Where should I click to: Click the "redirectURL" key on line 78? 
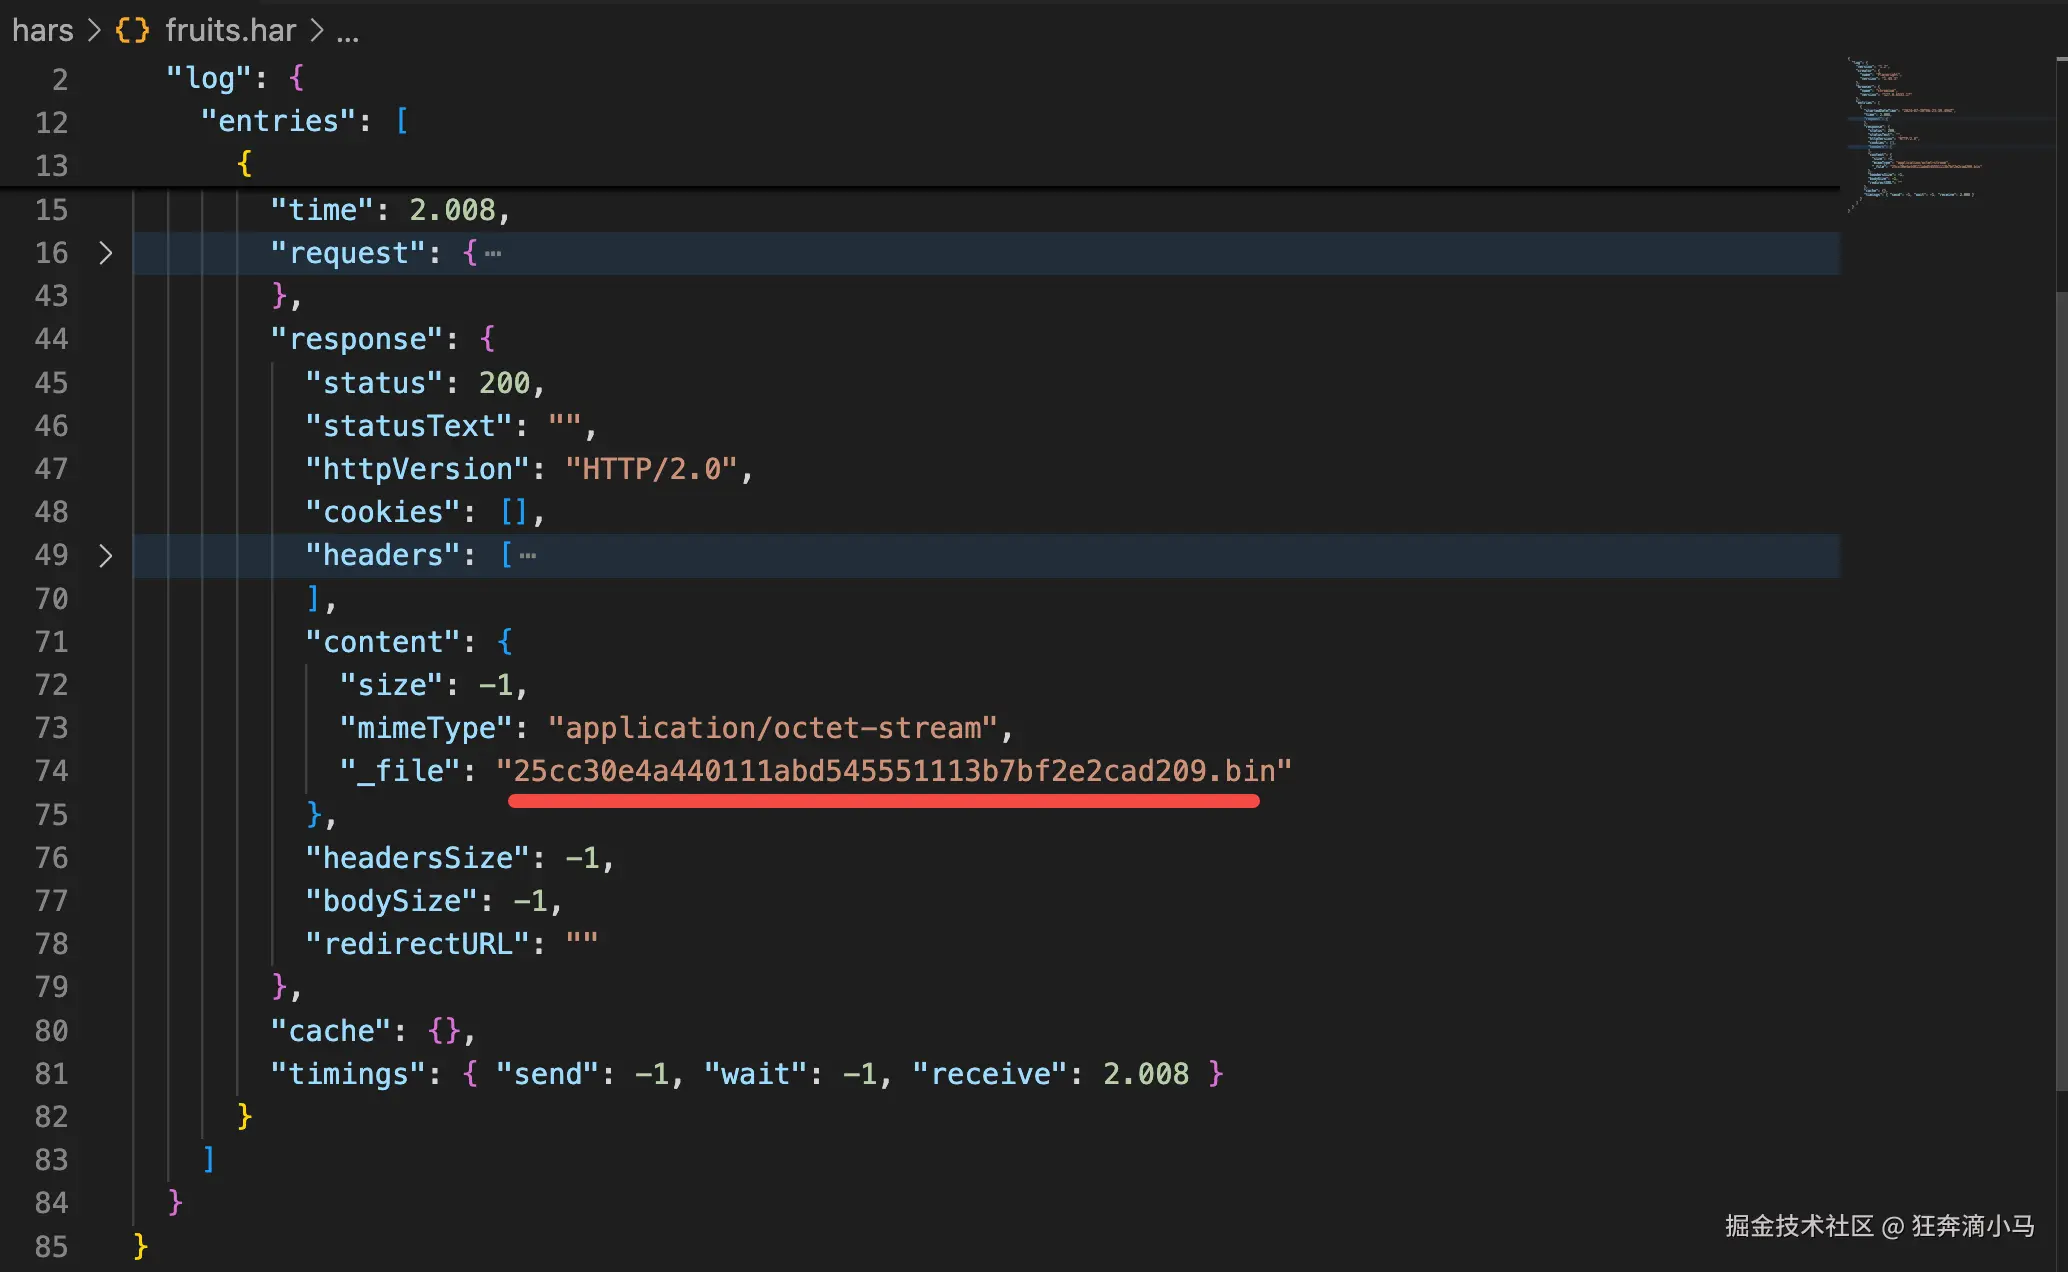[416, 944]
